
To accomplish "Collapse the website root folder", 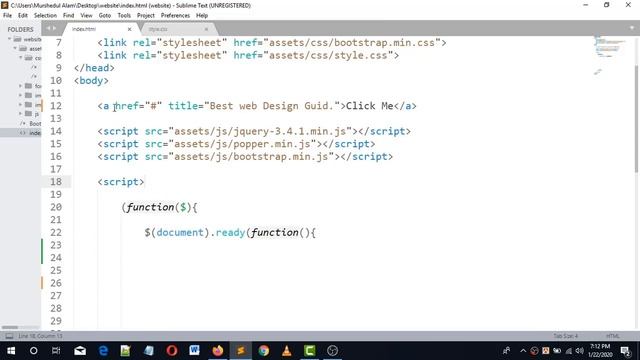I will click(x=9, y=39).
